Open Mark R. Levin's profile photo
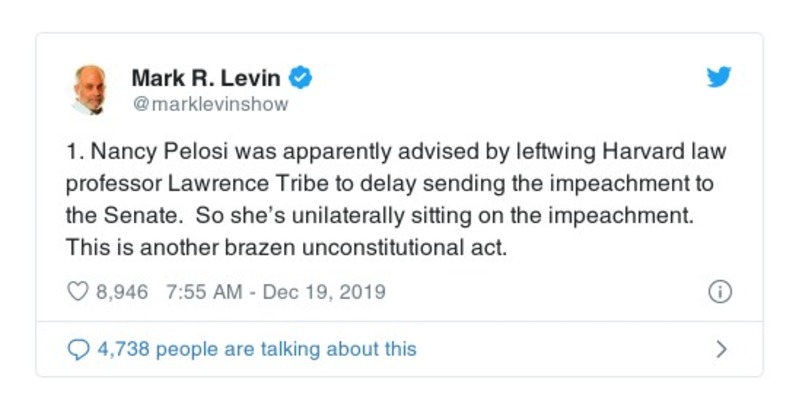 92,89
